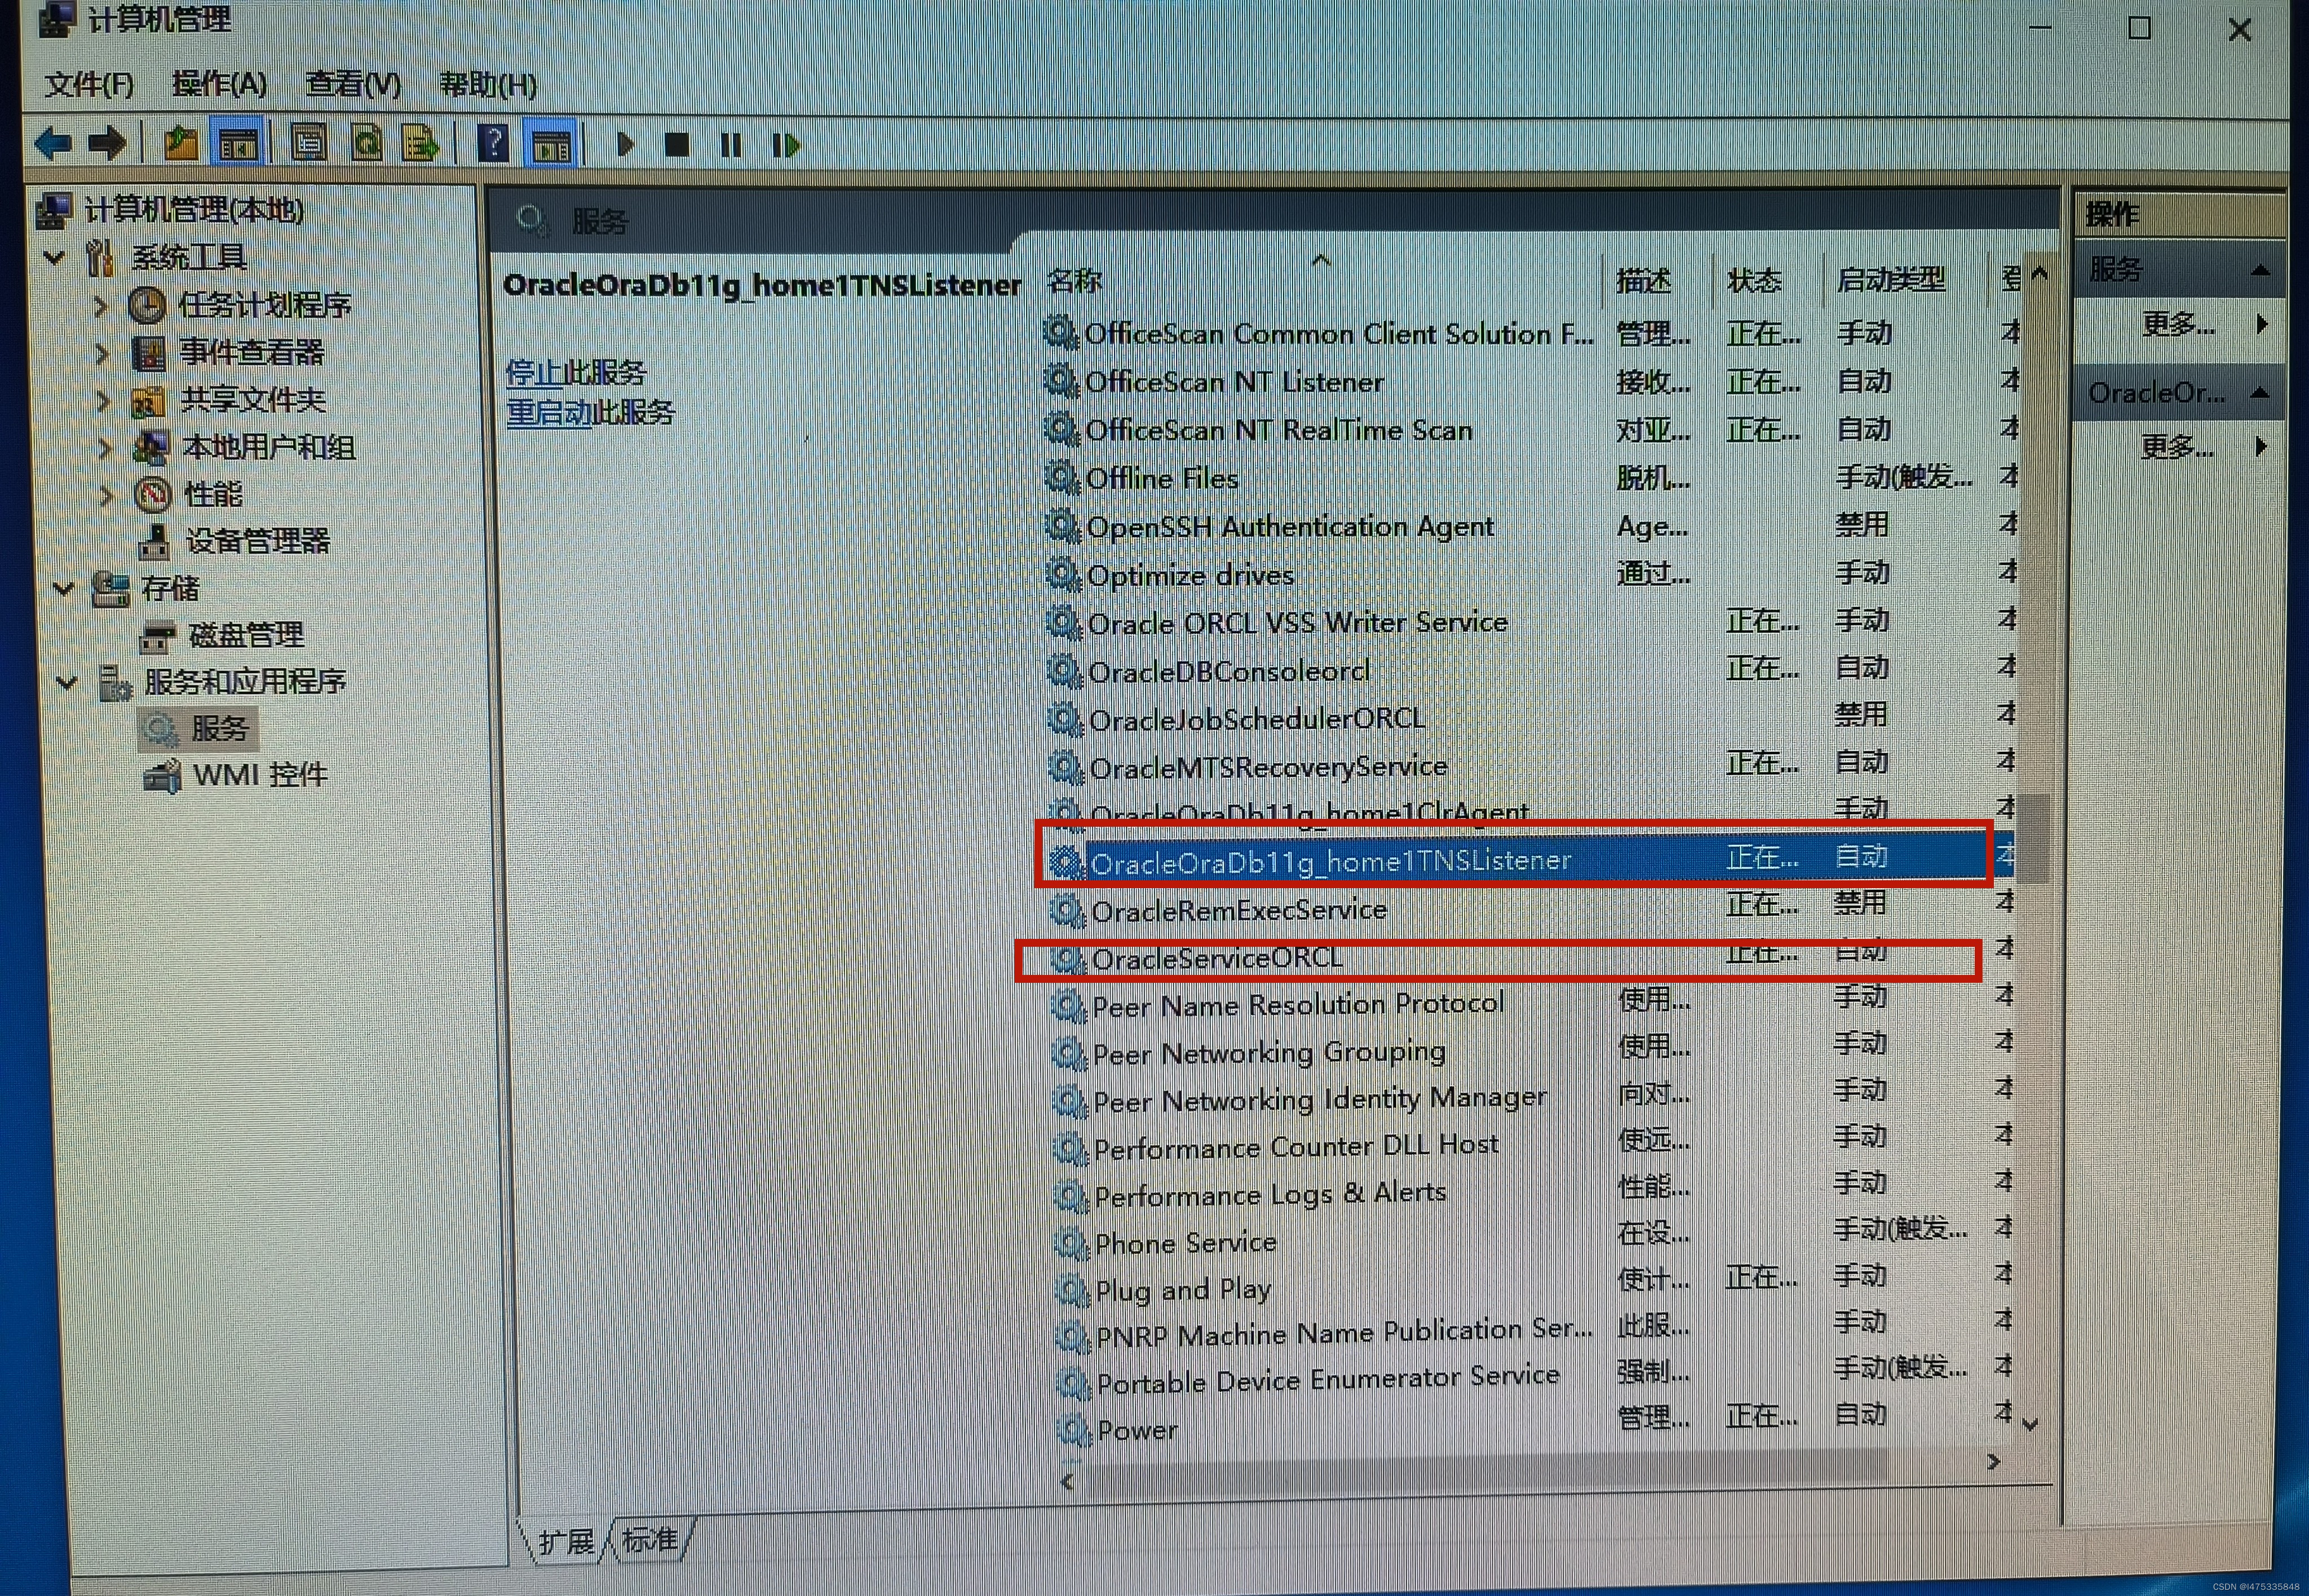The width and height of the screenshot is (2309, 1596).
Task: Open 更多... under 服务 actions
Action: (2179, 324)
